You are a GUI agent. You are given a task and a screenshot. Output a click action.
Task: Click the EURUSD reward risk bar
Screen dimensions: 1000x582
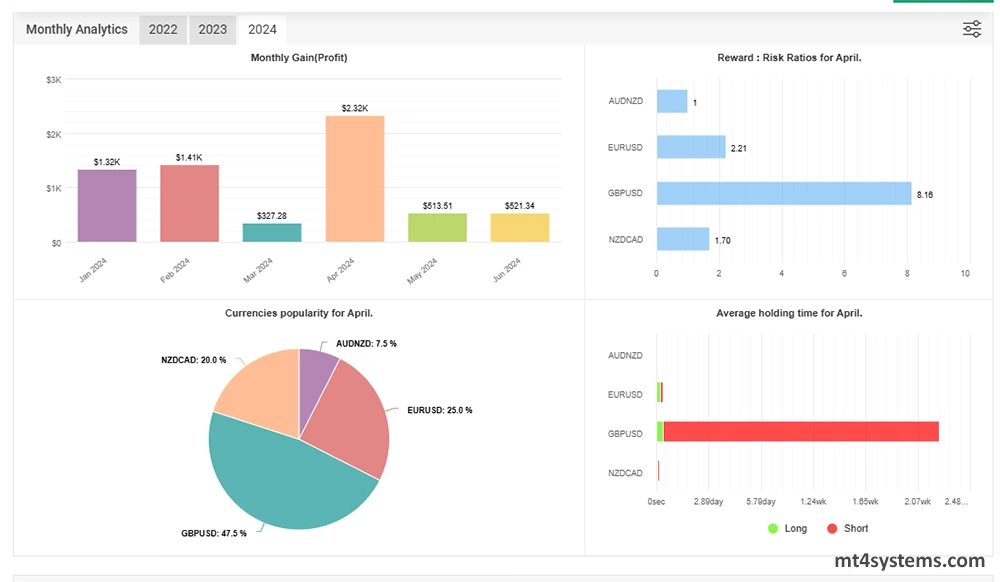[x=690, y=147]
